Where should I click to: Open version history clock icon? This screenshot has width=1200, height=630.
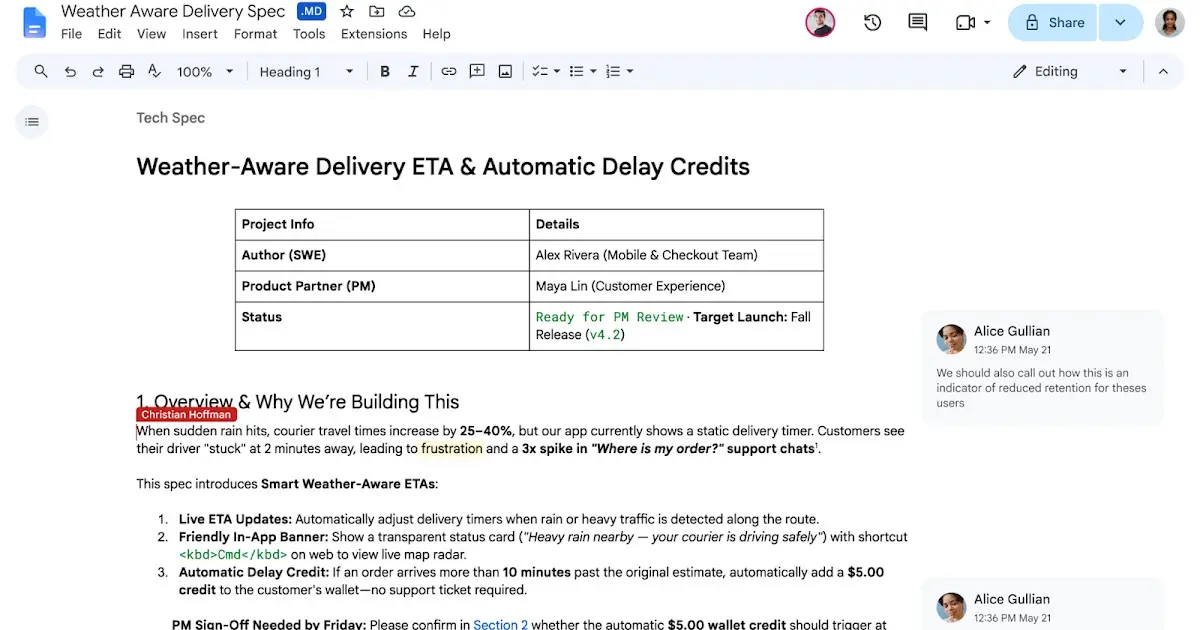pos(872,22)
